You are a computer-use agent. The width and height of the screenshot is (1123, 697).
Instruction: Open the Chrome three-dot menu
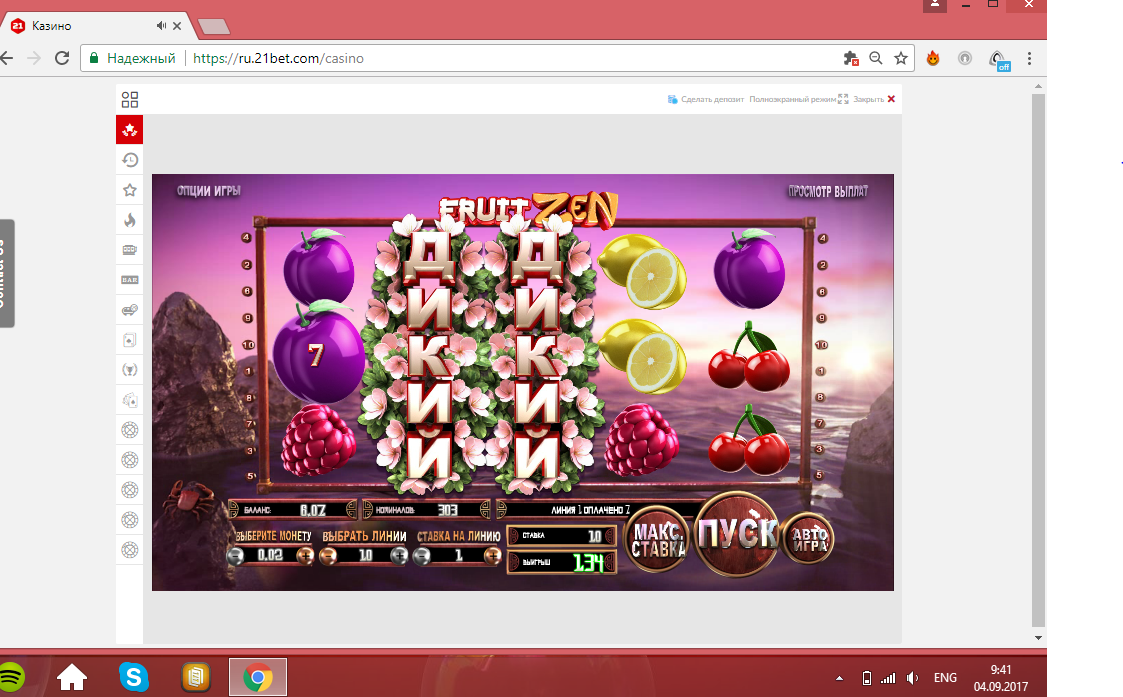[1029, 59]
